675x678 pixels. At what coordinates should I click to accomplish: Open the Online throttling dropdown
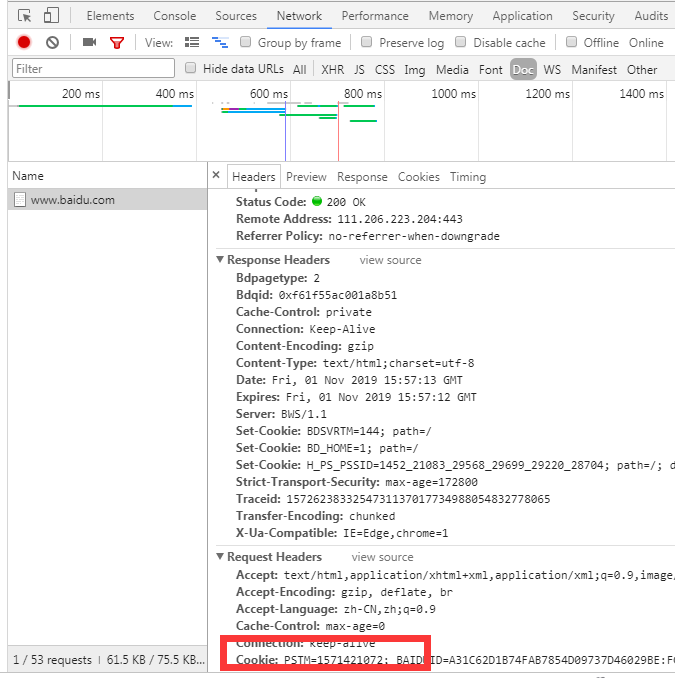pyautogui.click(x=646, y=43)
